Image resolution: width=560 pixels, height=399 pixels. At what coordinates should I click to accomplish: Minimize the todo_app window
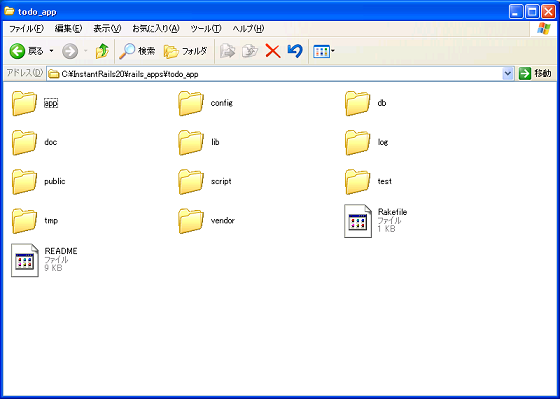tap(516, 12)
